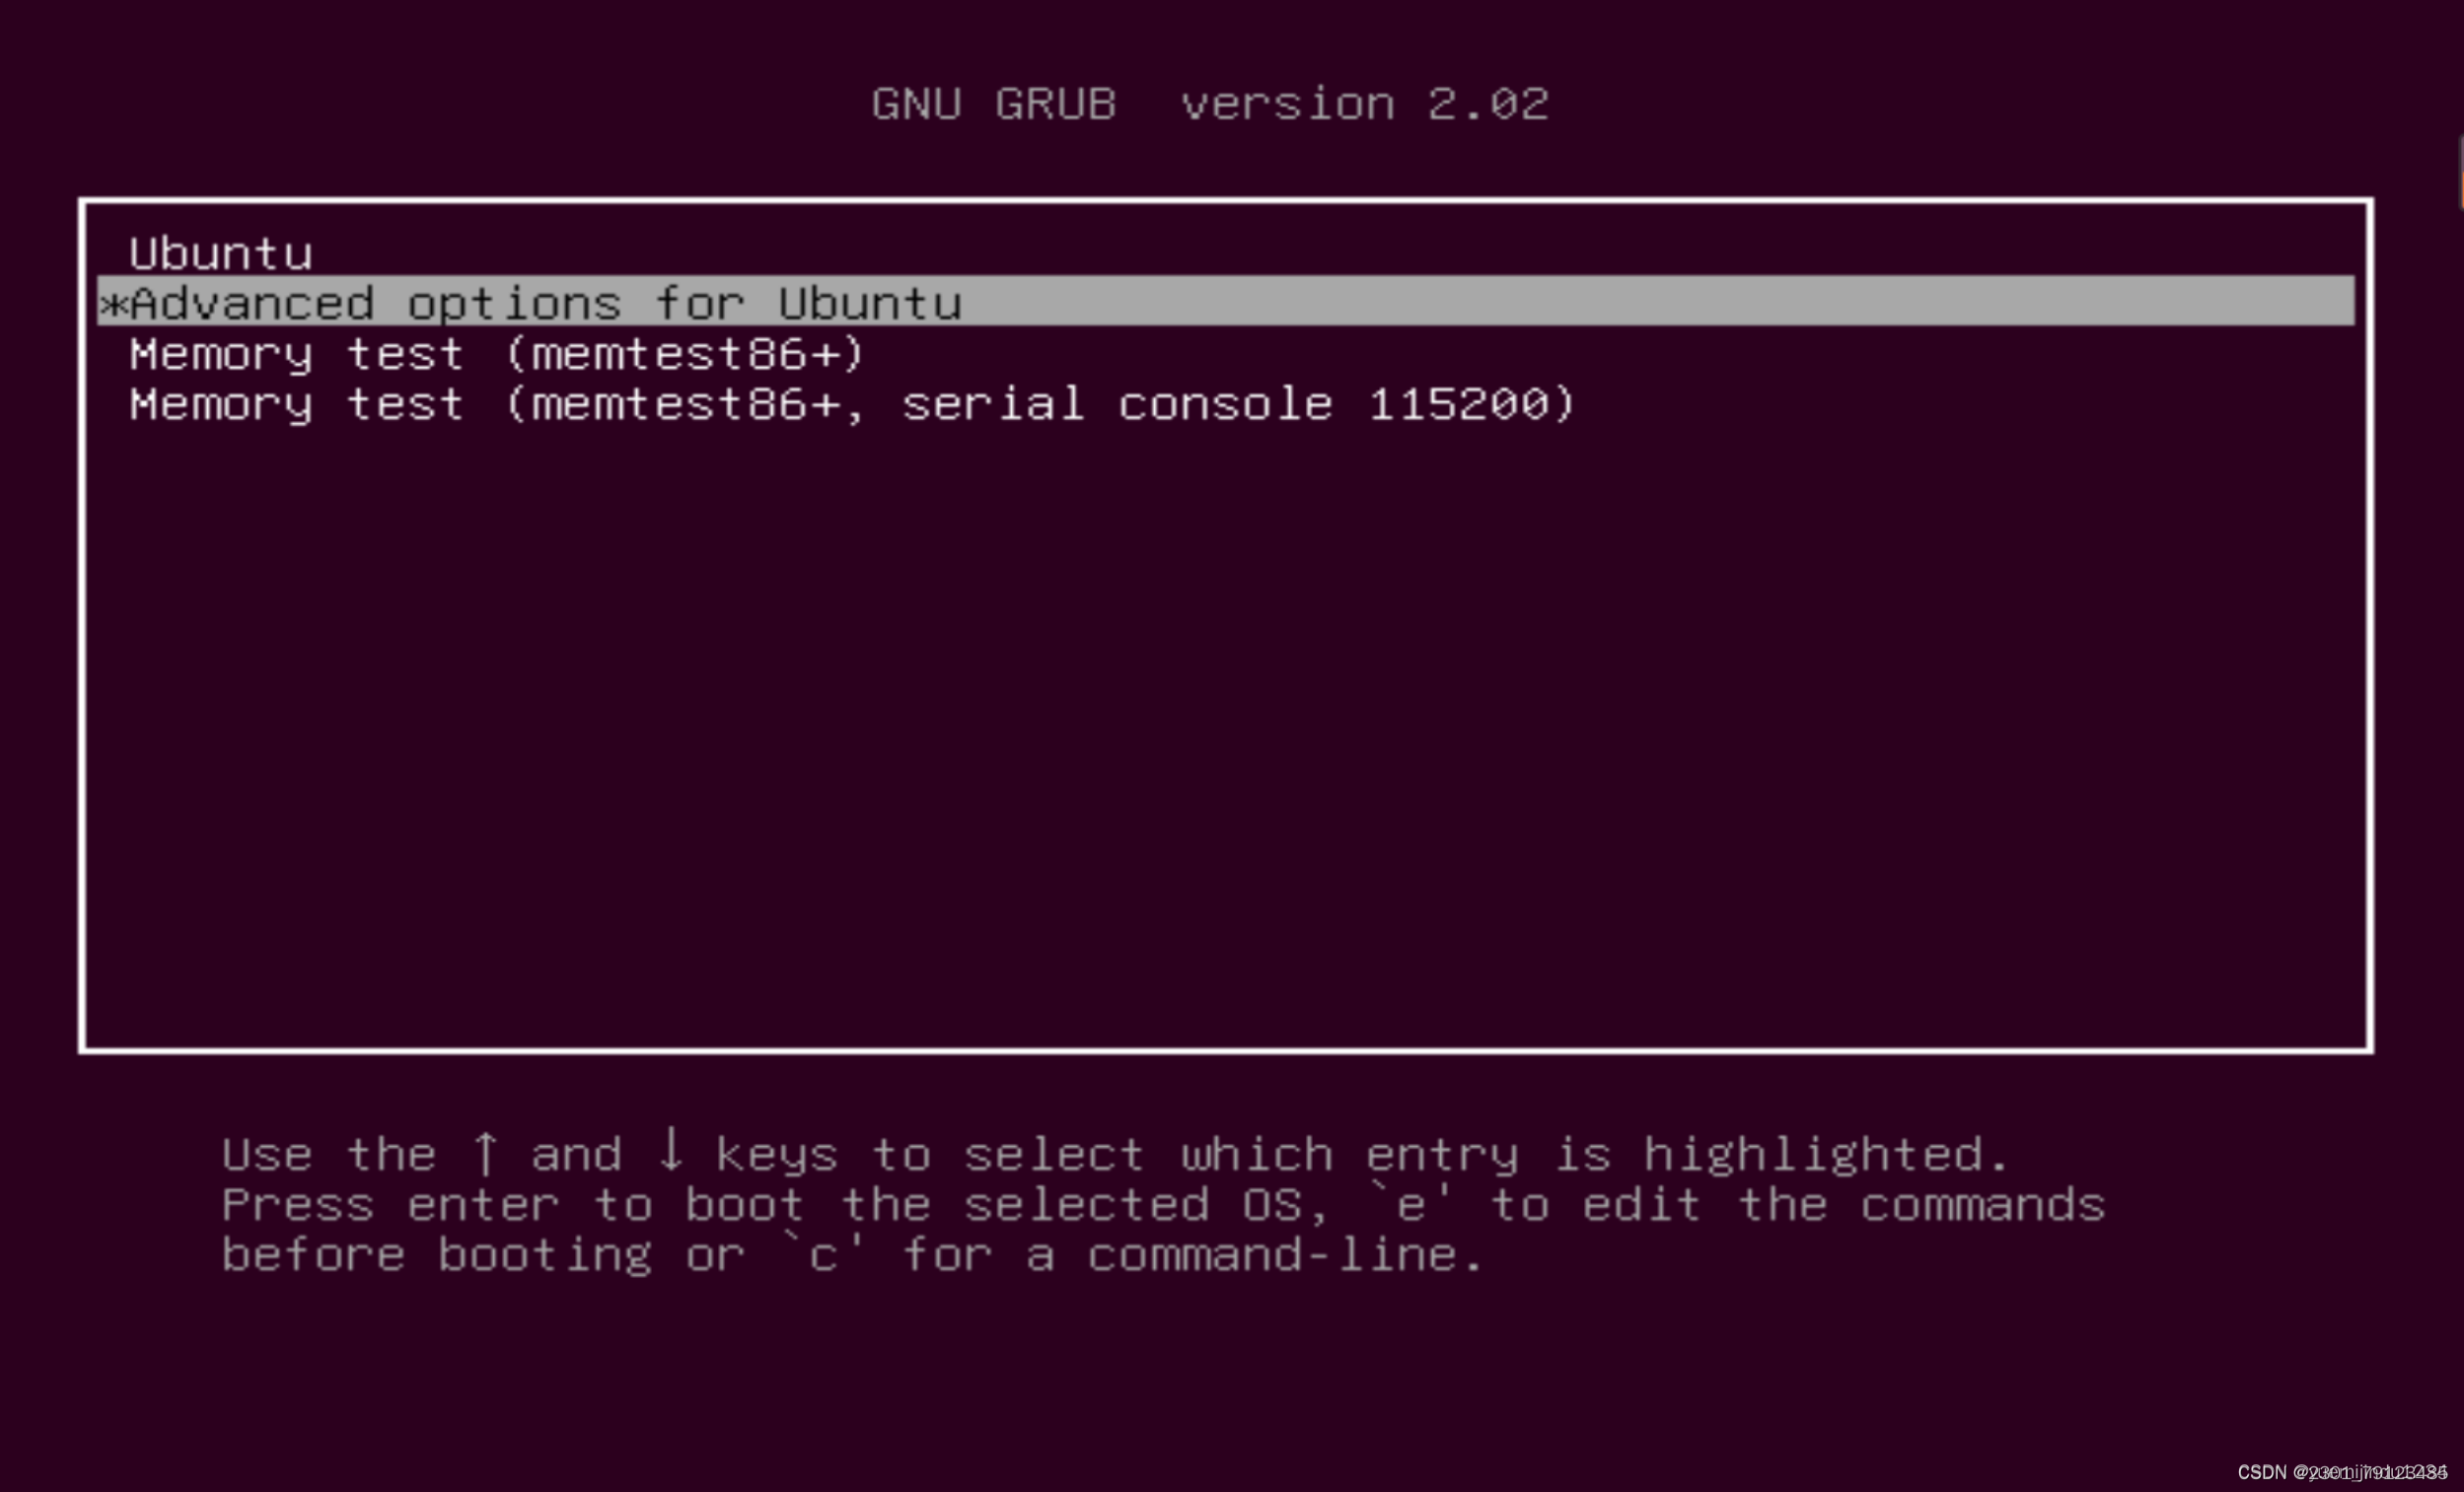Click the version 2.02 label
The image size is (2464, 1492).
[1365, 104]
